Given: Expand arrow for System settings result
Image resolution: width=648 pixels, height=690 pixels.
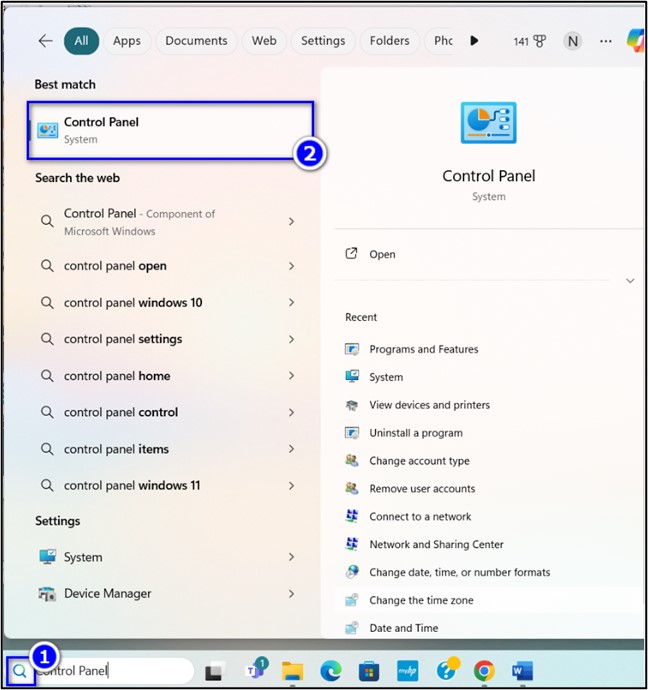Looking at the screenshot, I should click(291, 557).
